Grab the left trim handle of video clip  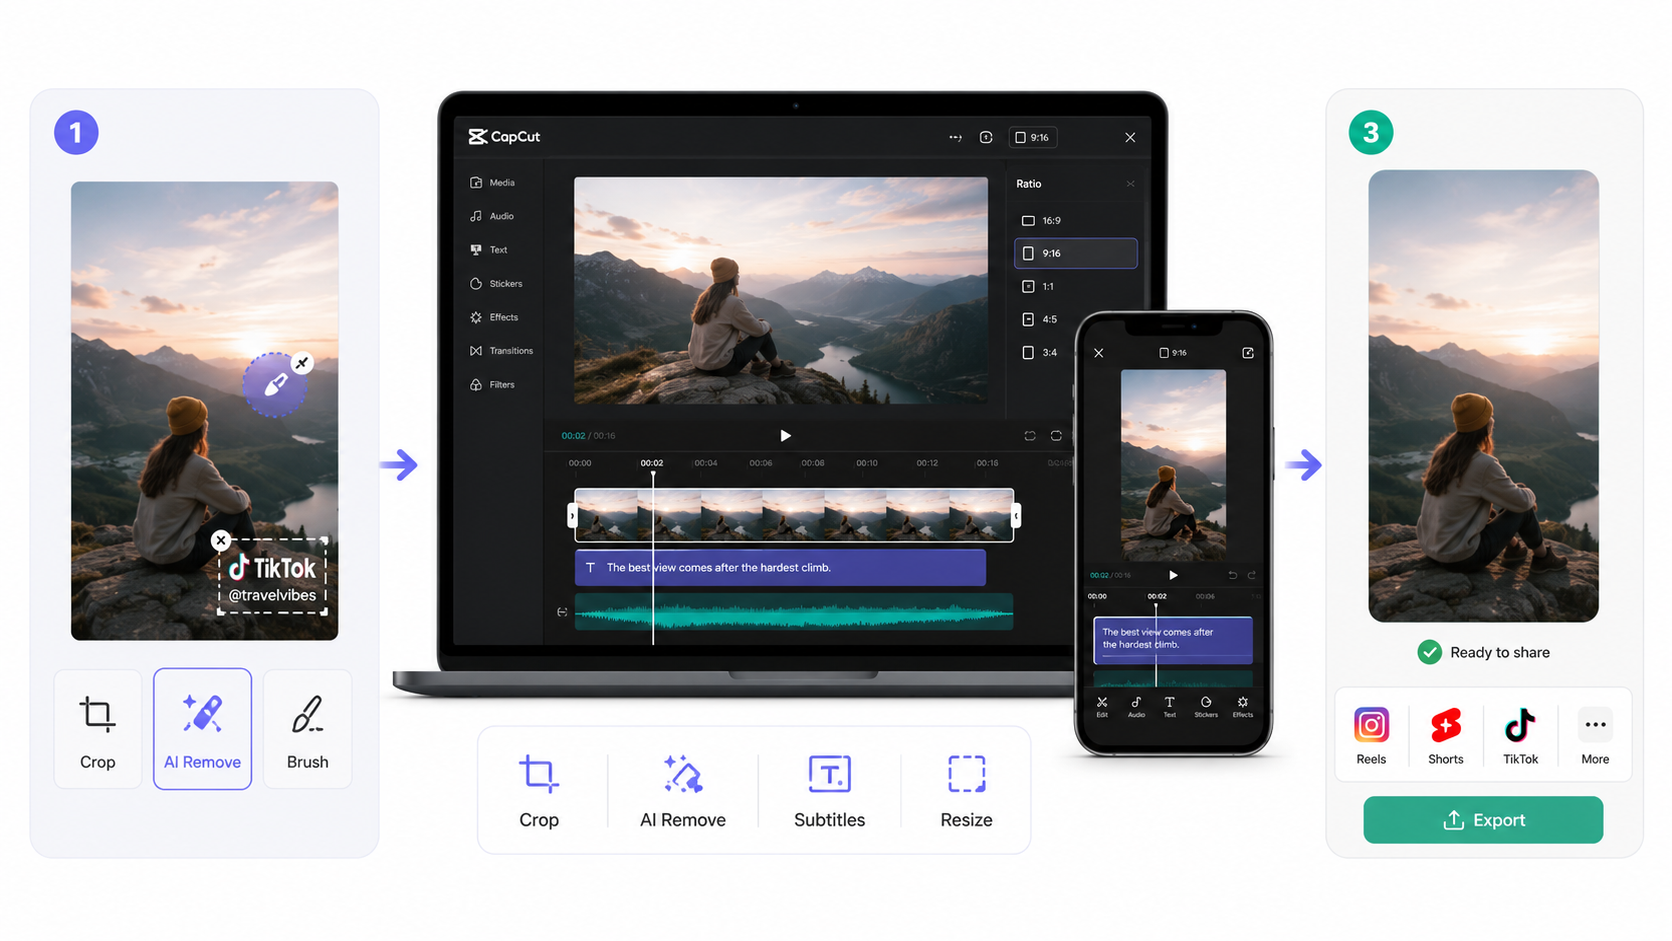tap(572, 515)
